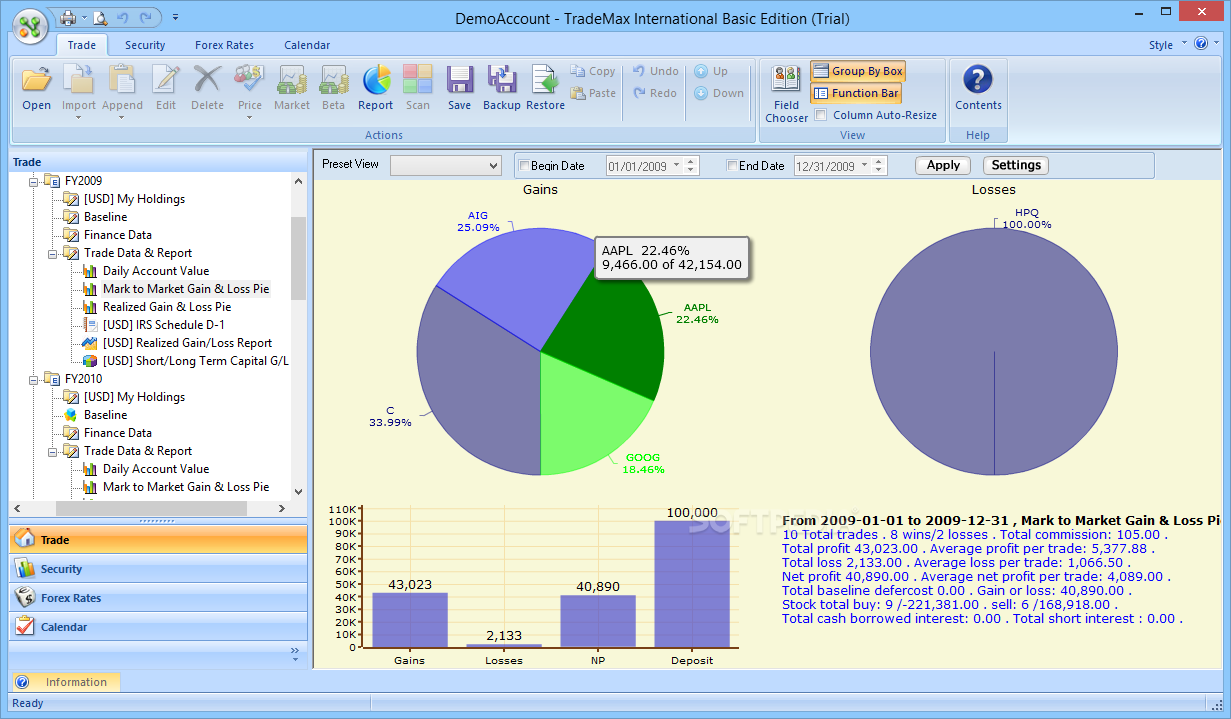This screenshot has width=1231, height=719.
Task: Click Paste in the ribbon
Action: coord(594,93)
